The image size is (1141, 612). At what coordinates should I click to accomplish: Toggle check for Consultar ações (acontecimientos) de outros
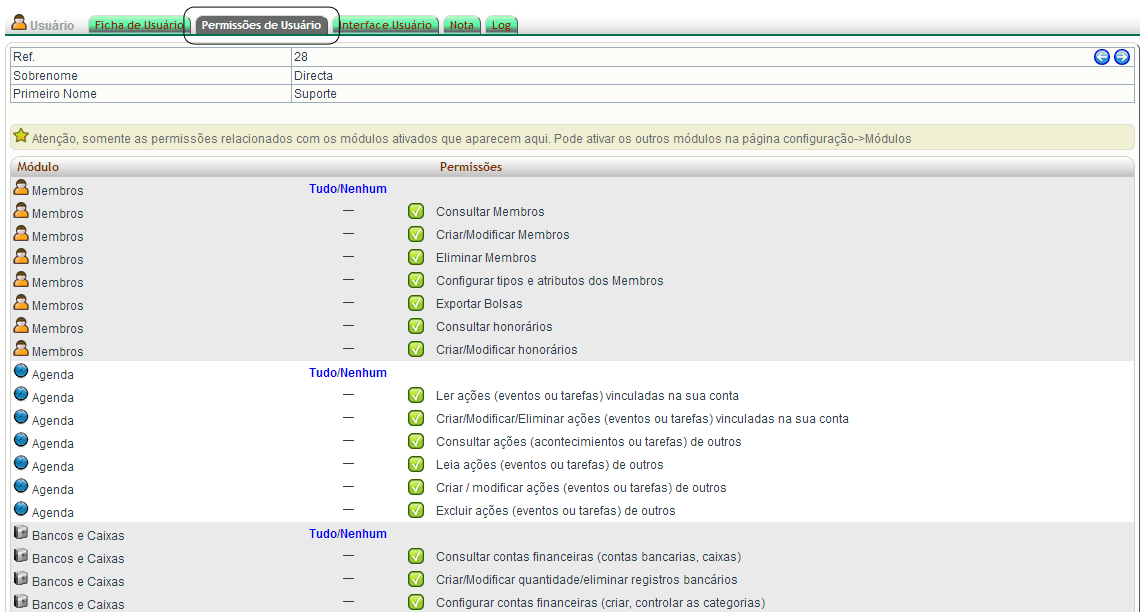point(416,442)
